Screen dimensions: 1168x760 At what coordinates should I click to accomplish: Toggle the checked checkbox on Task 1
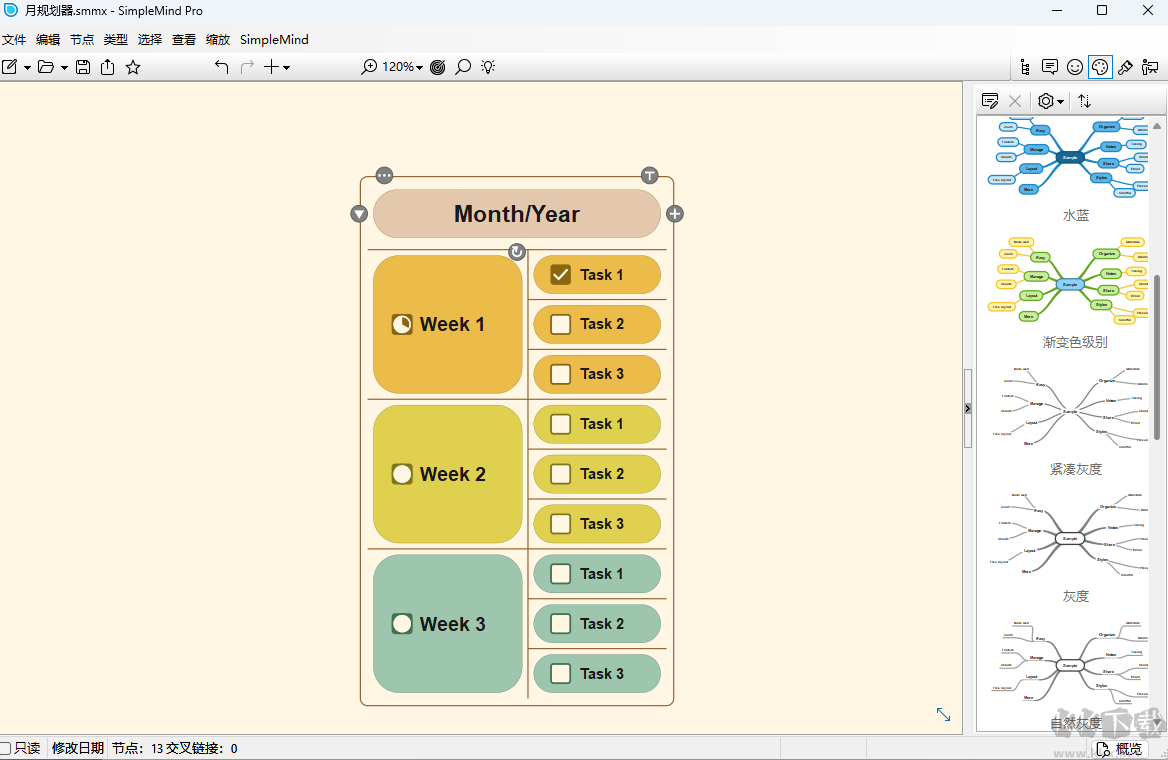(x=560, y=274)
